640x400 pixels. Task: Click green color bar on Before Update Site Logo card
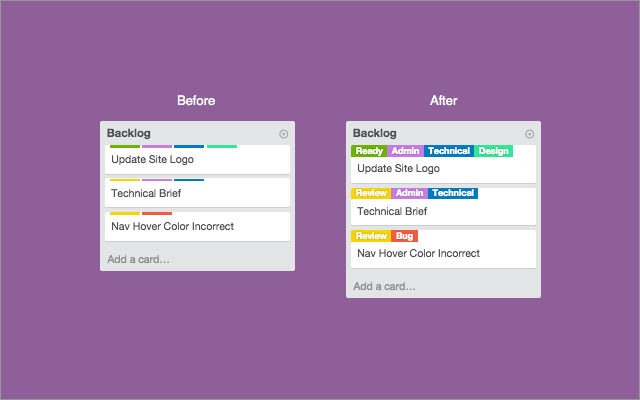[125, 147]
